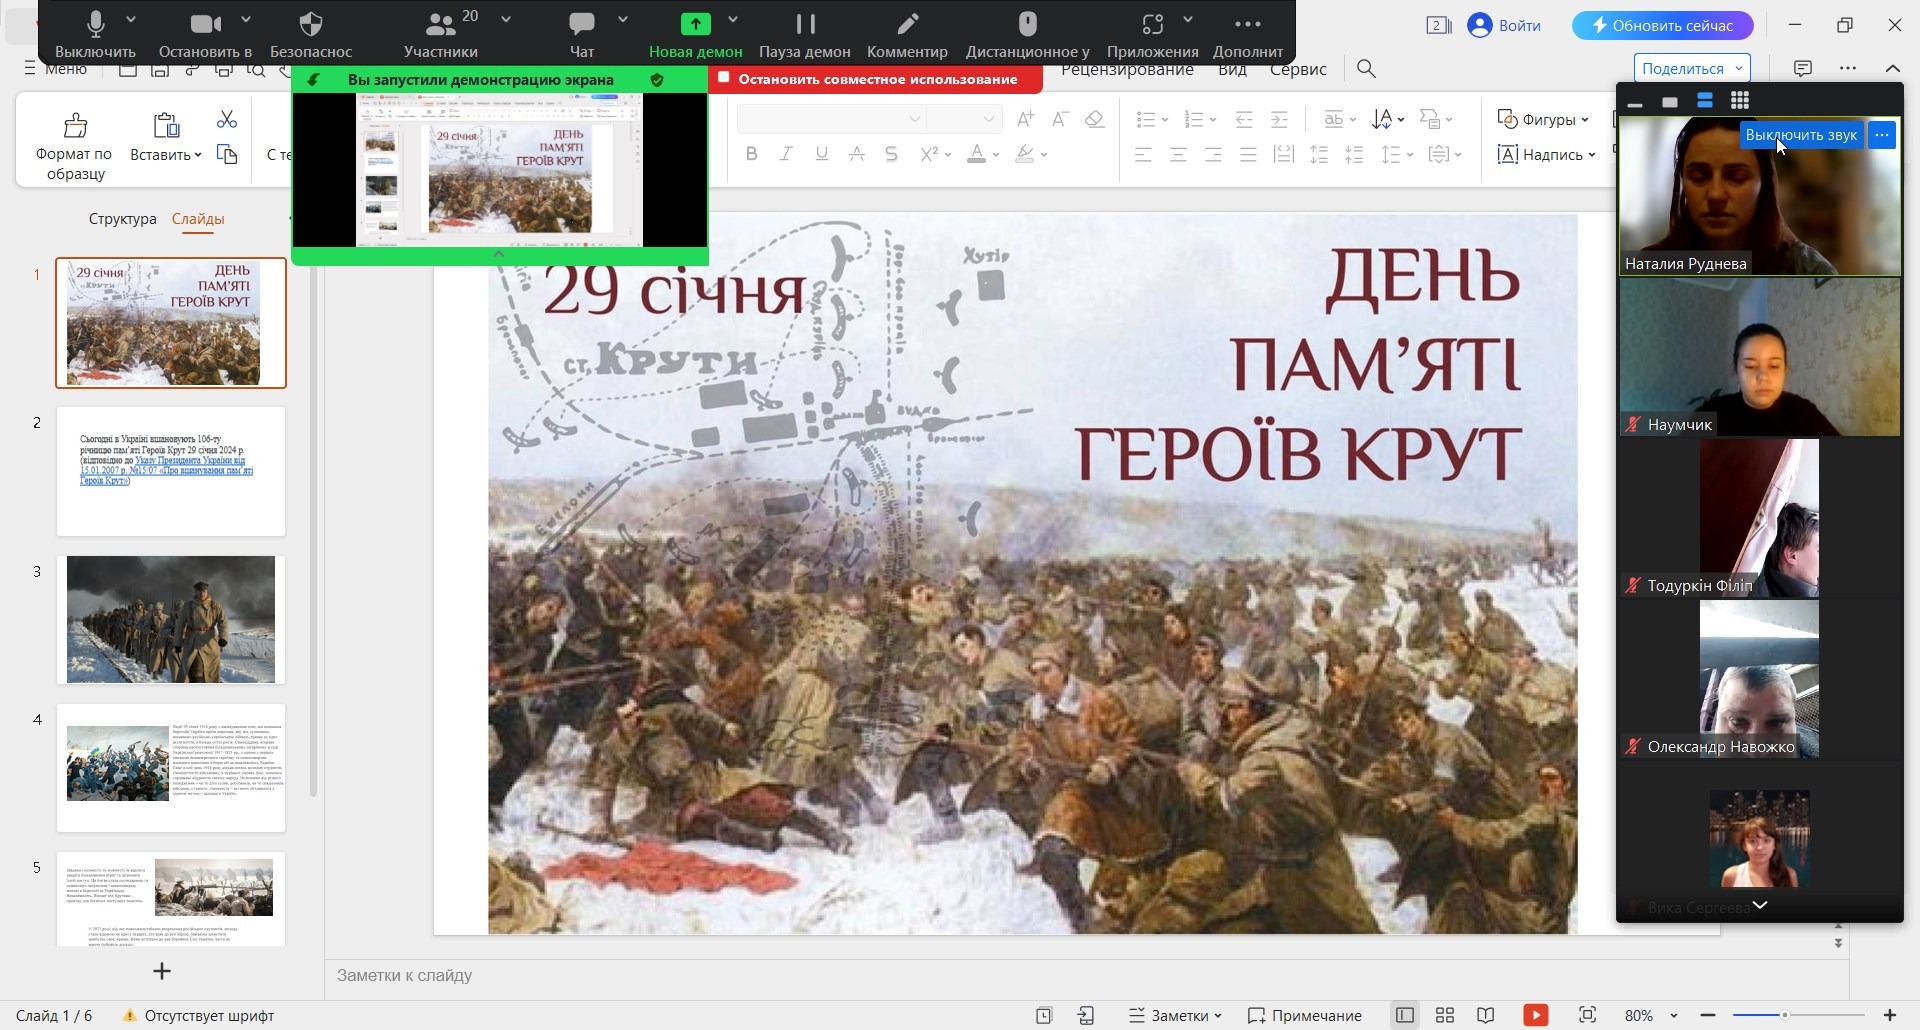Toggle italic formatting

click(x=786, y=154)
